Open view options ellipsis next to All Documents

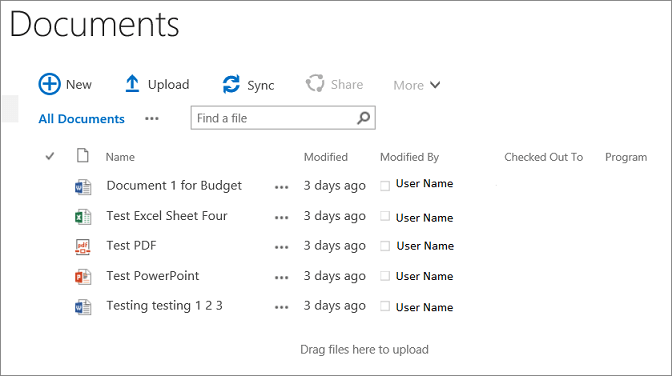pyautogui.click(x=152, y=119)
